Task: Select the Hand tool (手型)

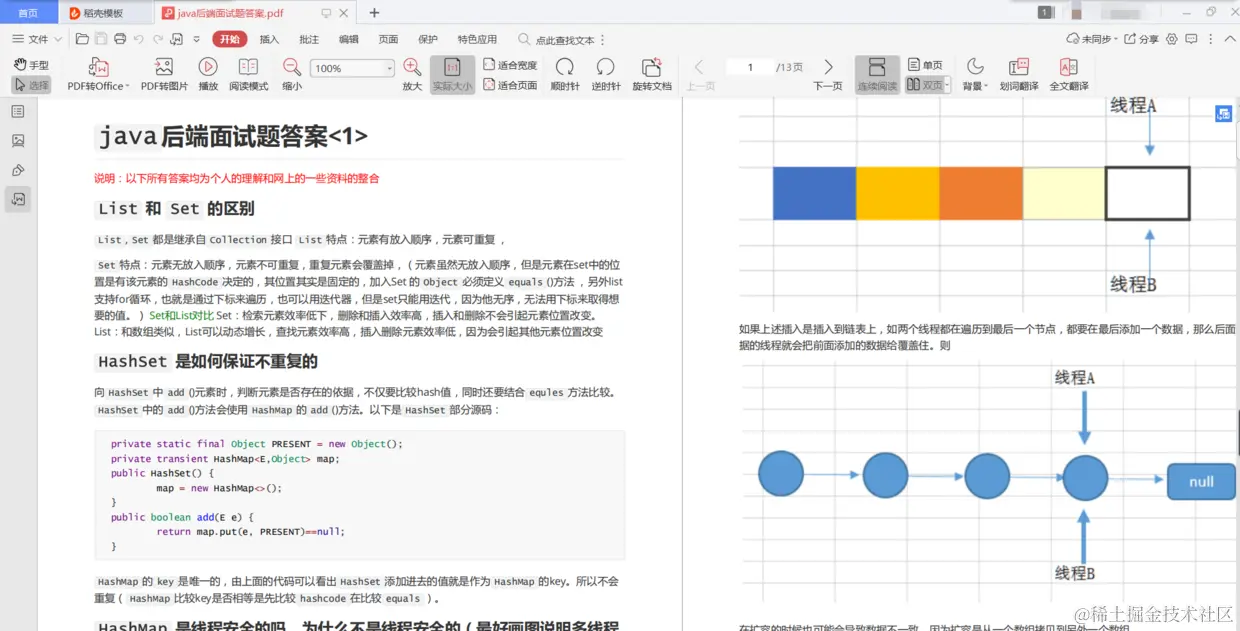Action: pos(31,65)
